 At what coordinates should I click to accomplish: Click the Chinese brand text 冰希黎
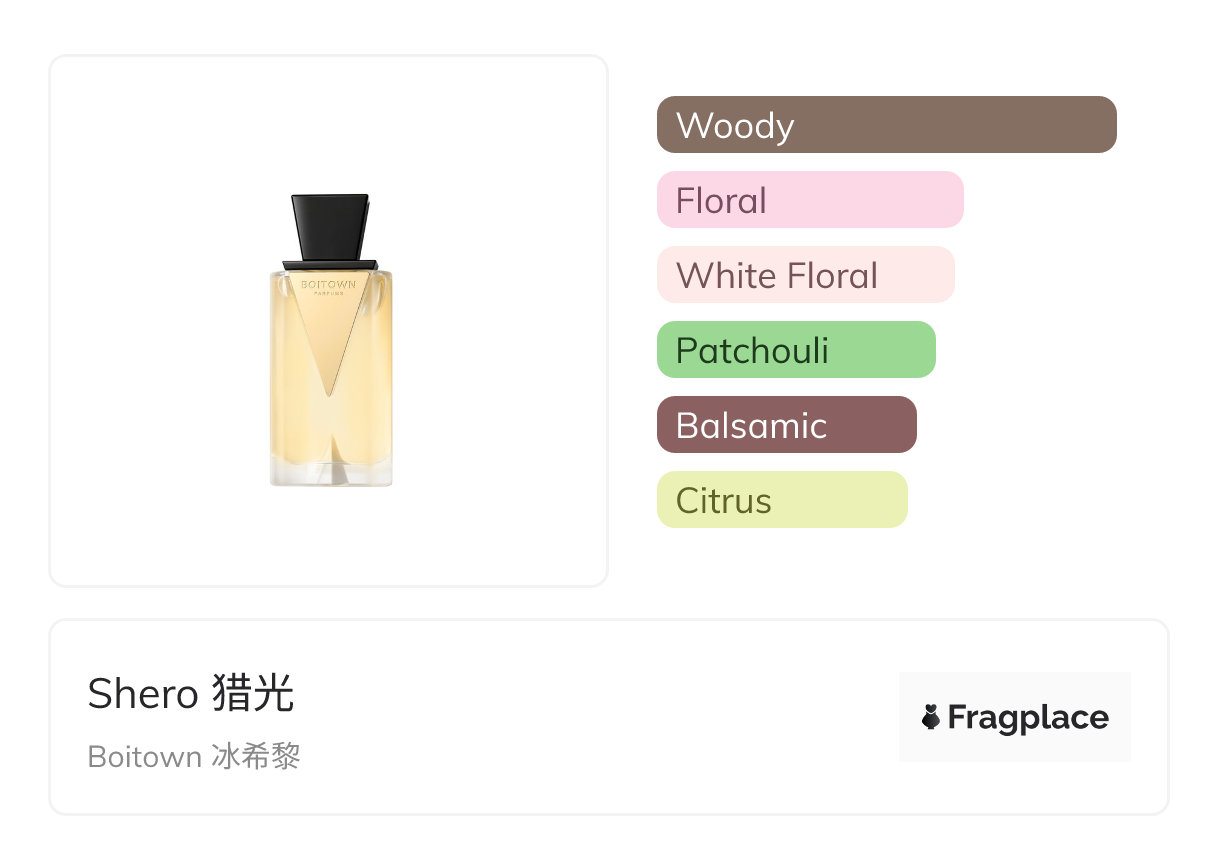[x=257, y=757]
